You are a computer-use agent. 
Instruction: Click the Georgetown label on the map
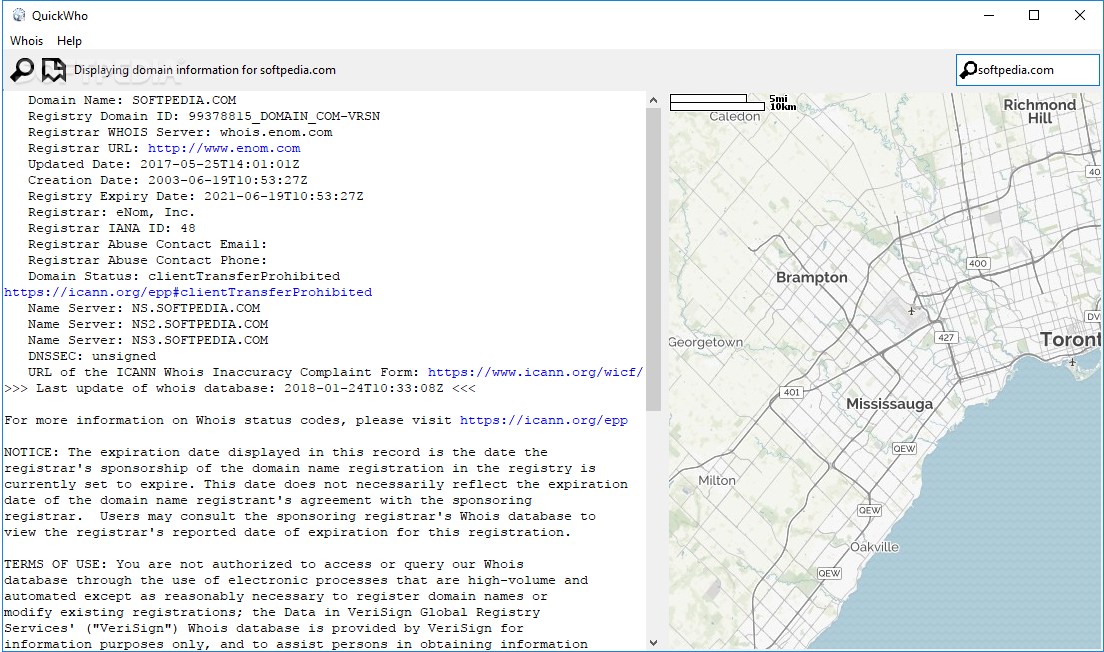tap(705, 342)
